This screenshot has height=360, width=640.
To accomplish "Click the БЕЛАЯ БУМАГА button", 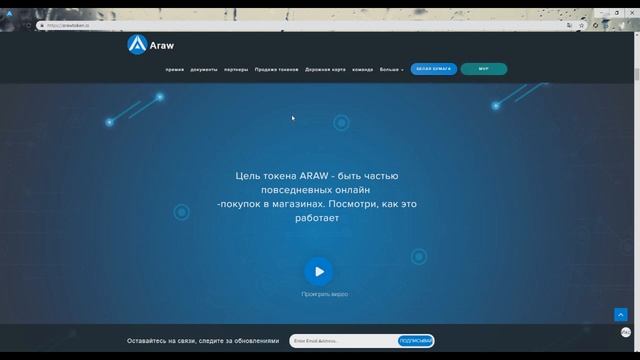I will coord(433,69).
